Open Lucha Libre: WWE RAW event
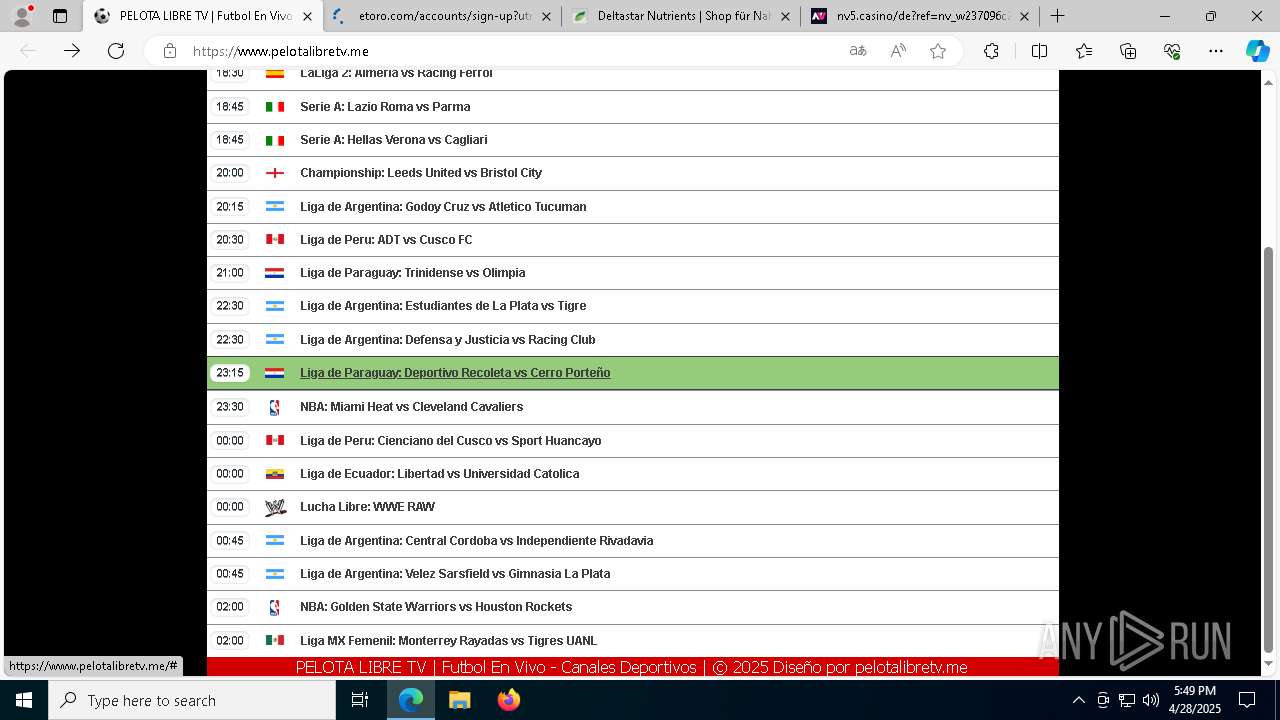Screen dimensions: 1280x720 click(x=368, y=507)
